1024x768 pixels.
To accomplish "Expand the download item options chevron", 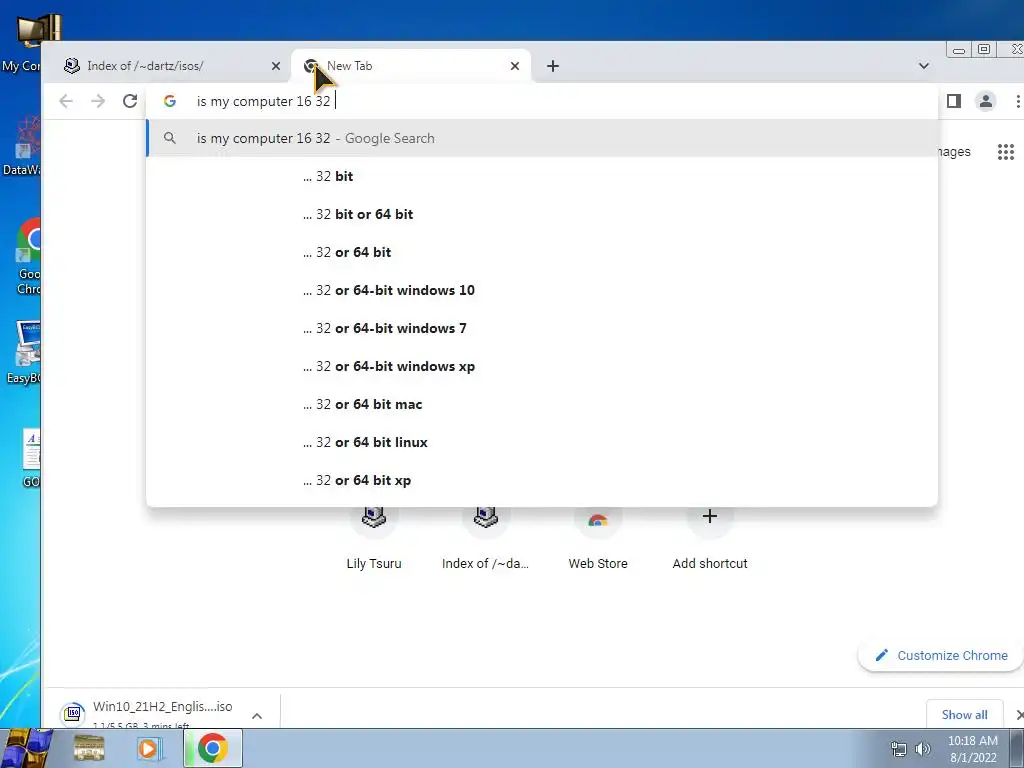I will 257,716.
